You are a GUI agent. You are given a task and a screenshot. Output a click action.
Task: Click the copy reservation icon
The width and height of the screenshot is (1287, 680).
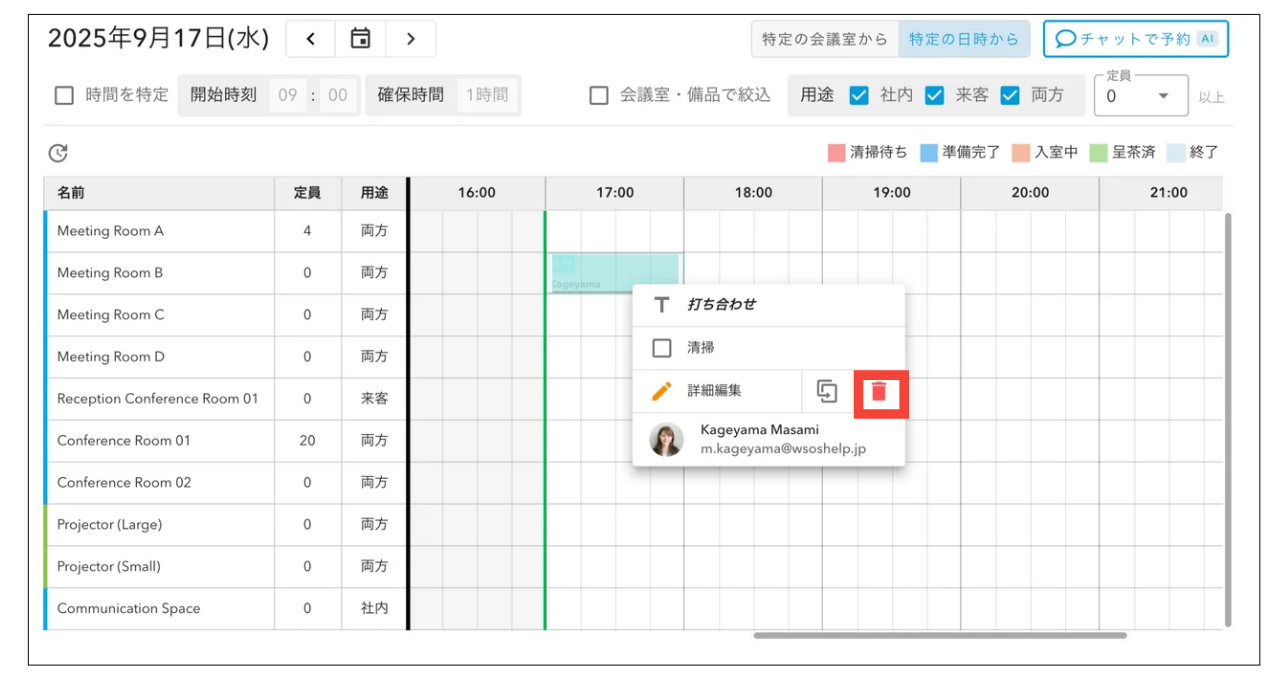point(827,392)
